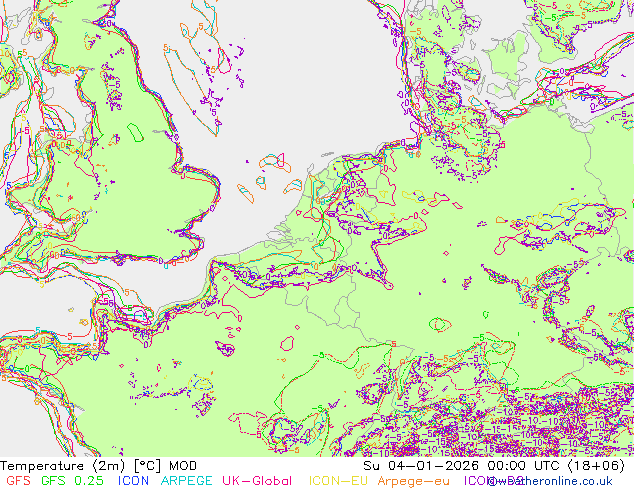Screen dimensions: 634x490
Task: Click the red GFS legend label
Action: [19, 481]
